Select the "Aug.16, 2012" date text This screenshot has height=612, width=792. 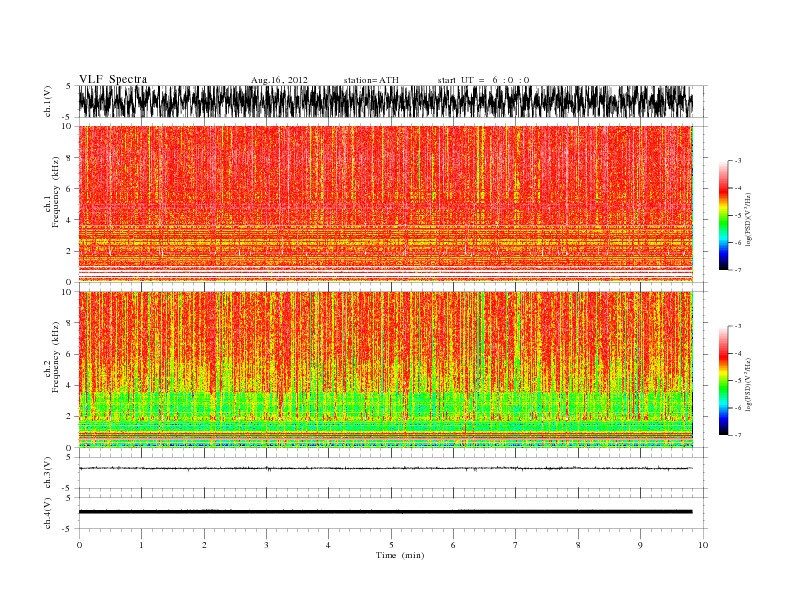pos(279,80)
